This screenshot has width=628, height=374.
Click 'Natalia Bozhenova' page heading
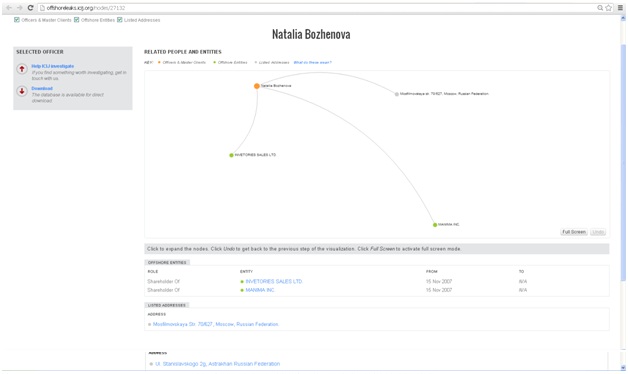(x=311, y=34)
